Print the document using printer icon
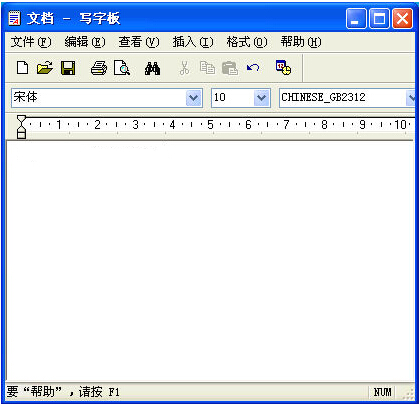The image size is (419, 404). pos(99,68)
